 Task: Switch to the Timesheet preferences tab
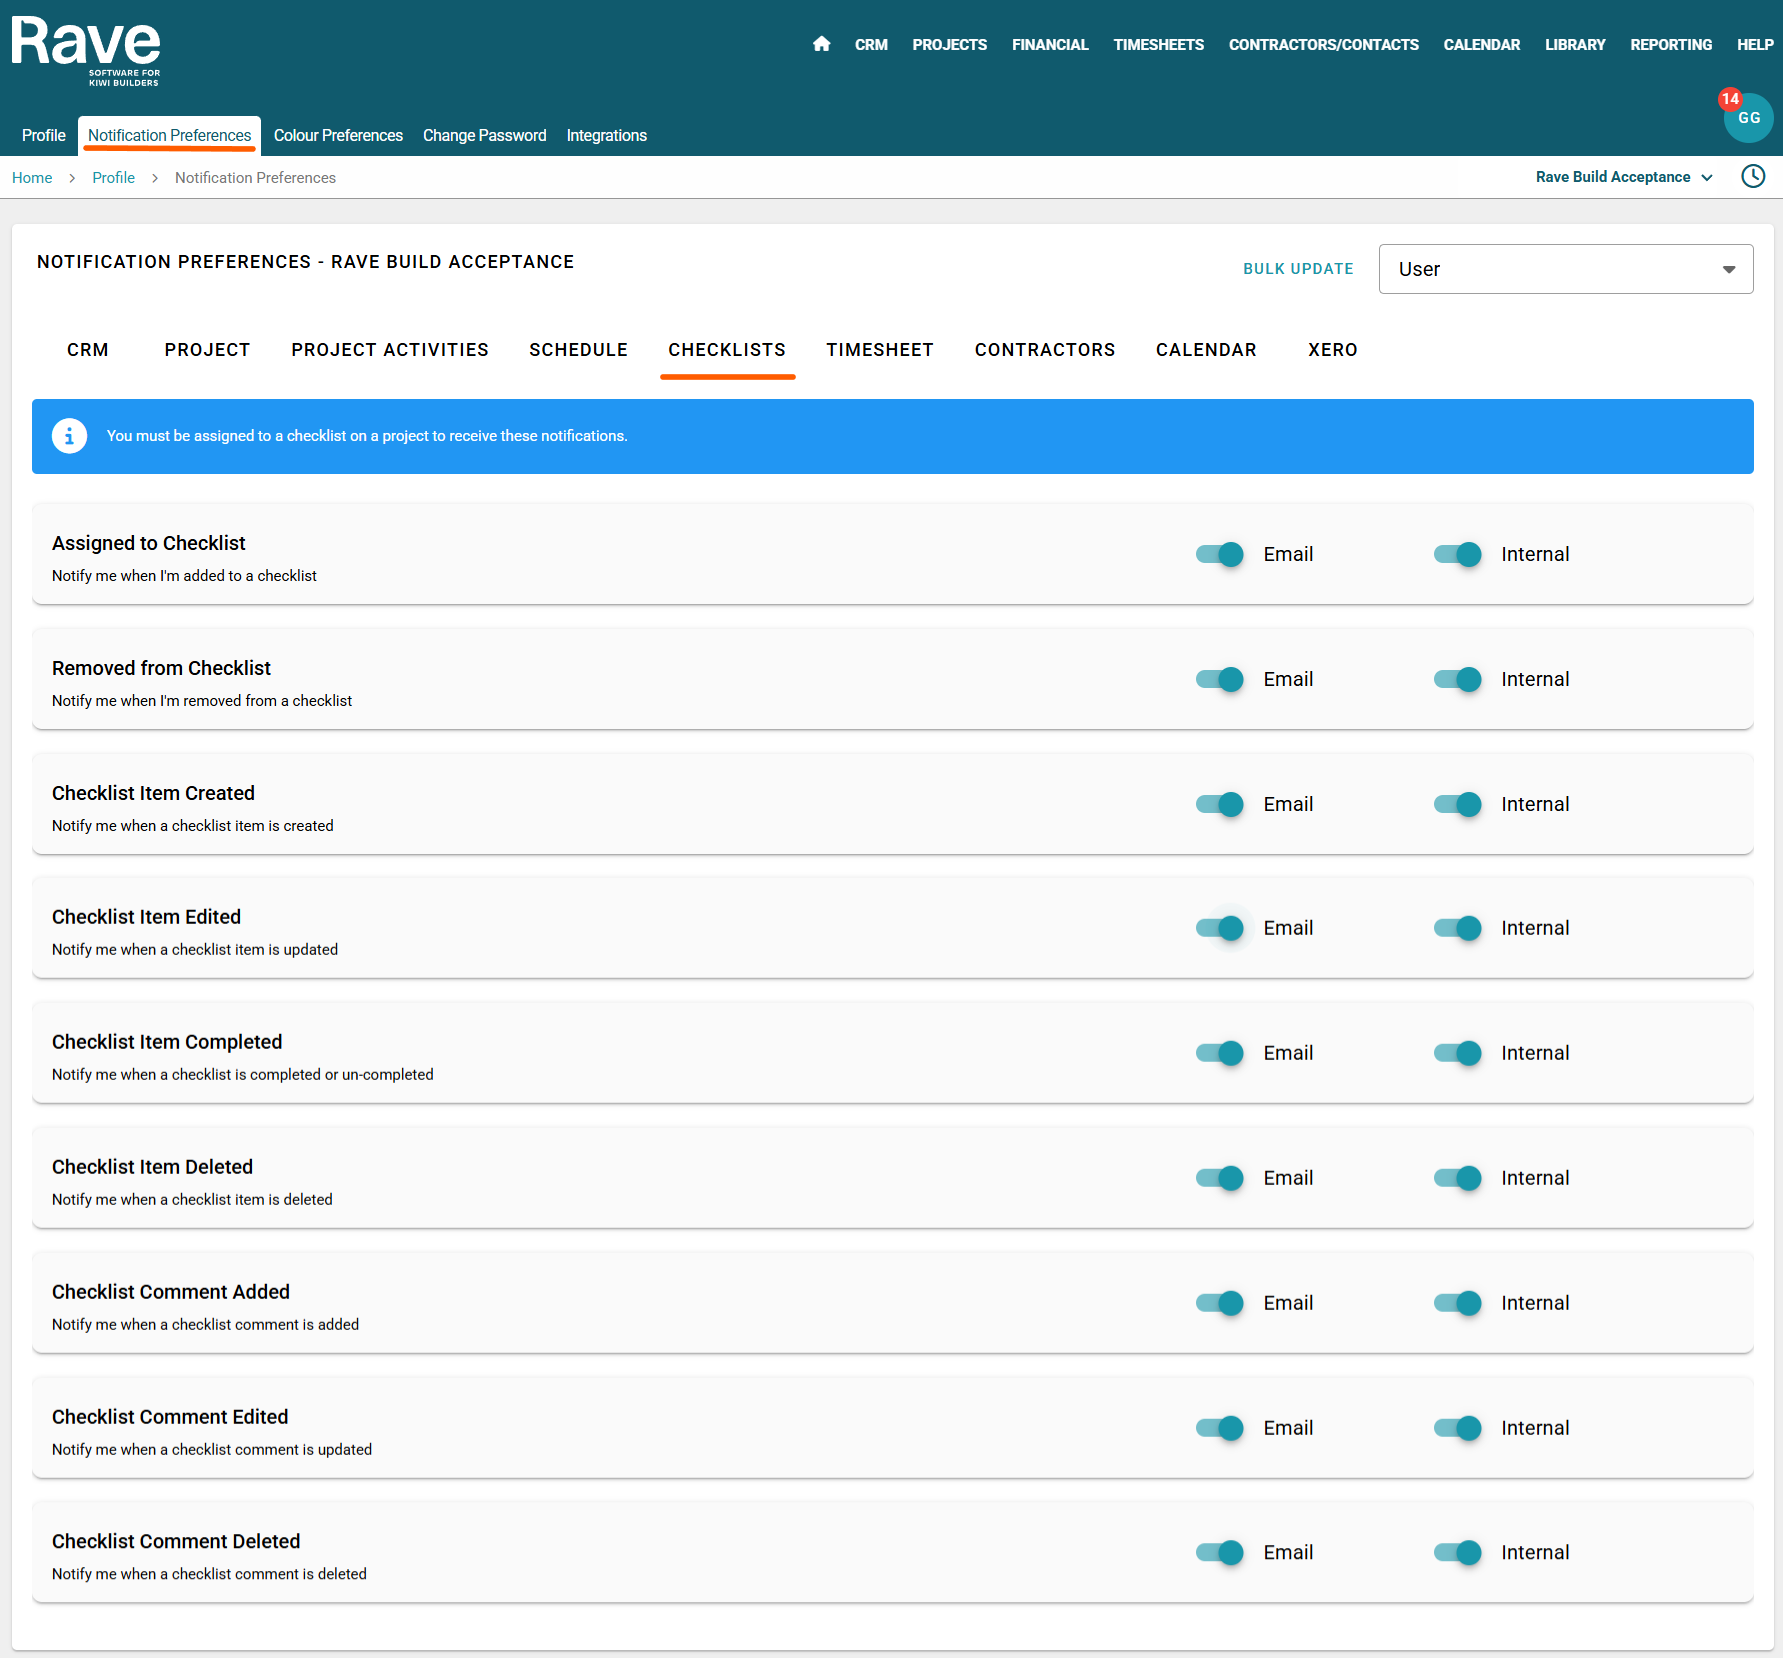879,350
